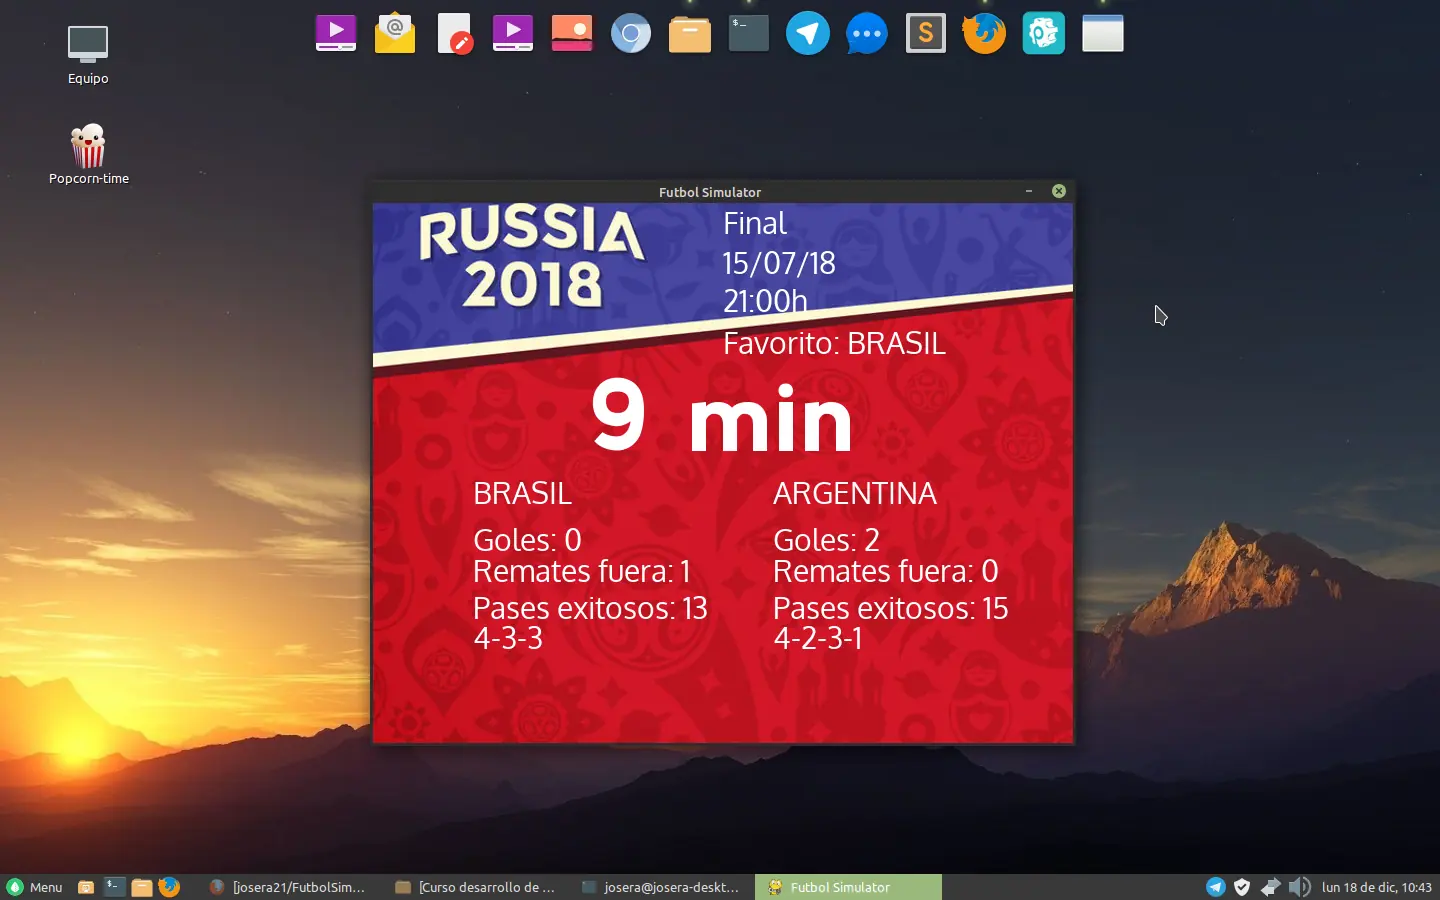Click the show desktop icon beside Menu

click(86, 887)
